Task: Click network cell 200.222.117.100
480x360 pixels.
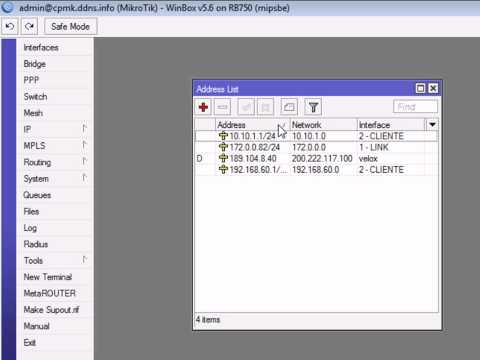Action: (x=322, y=158)
